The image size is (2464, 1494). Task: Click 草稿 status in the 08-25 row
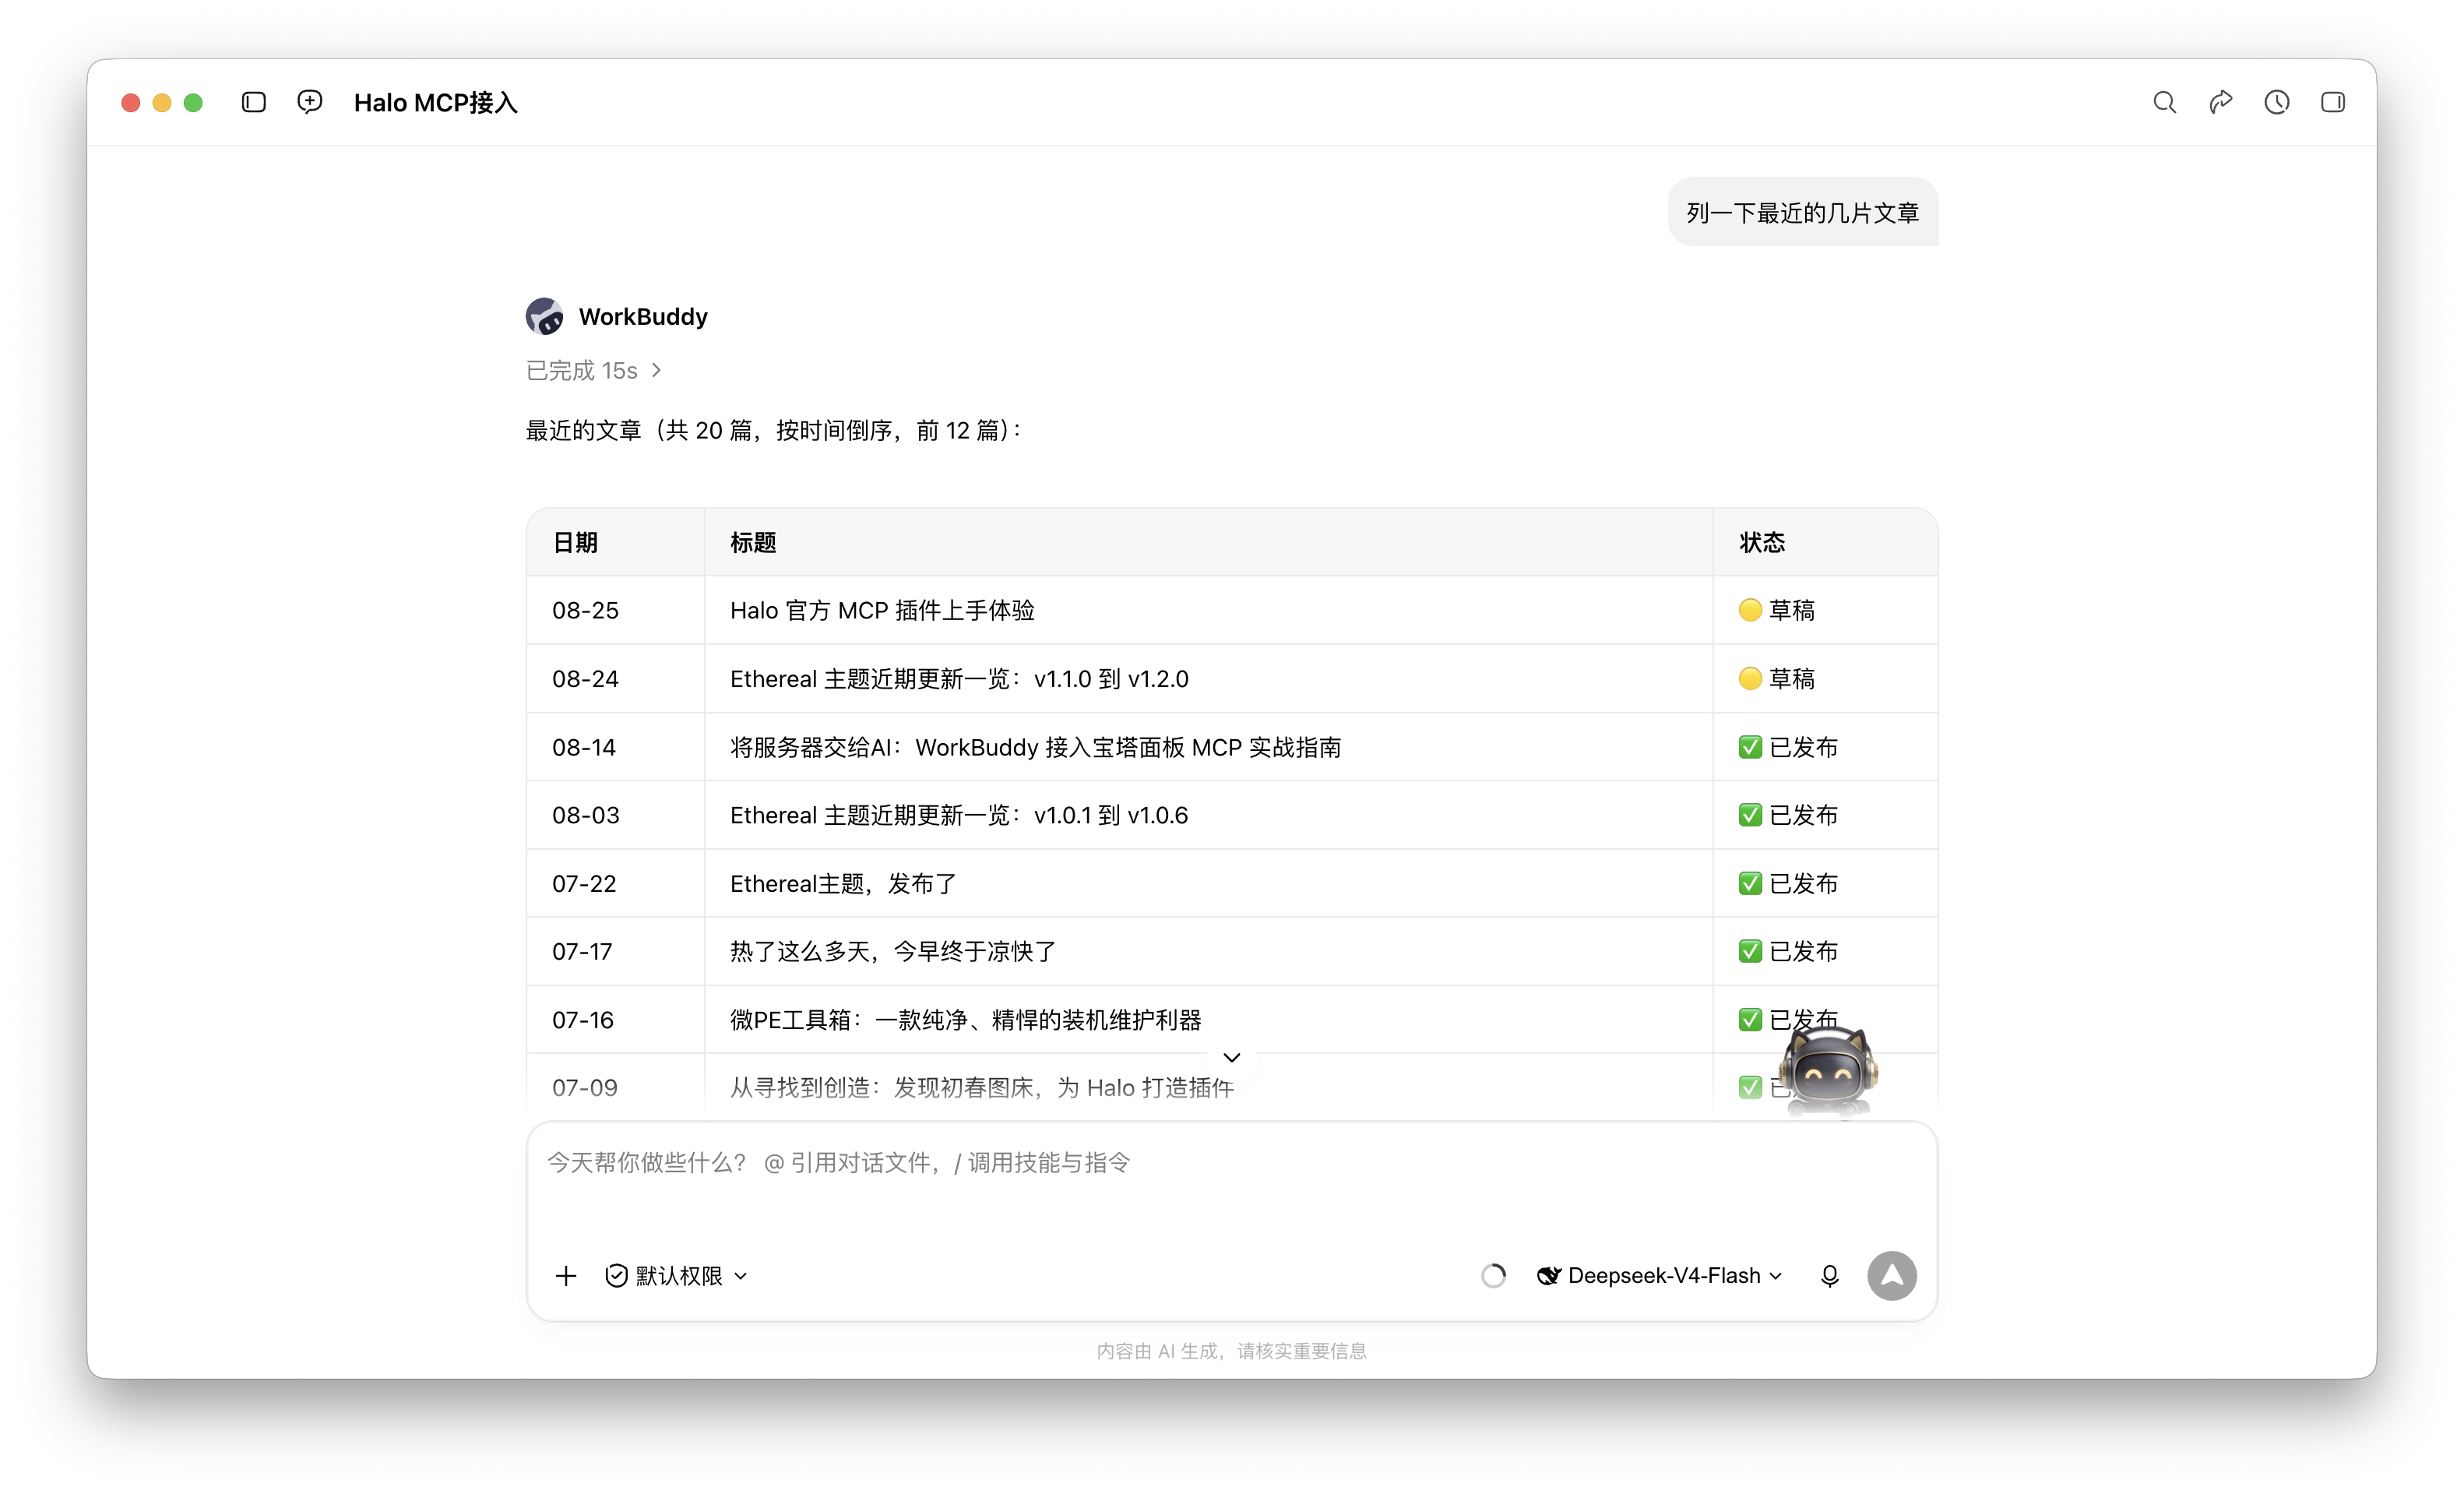pos(1777,611)
